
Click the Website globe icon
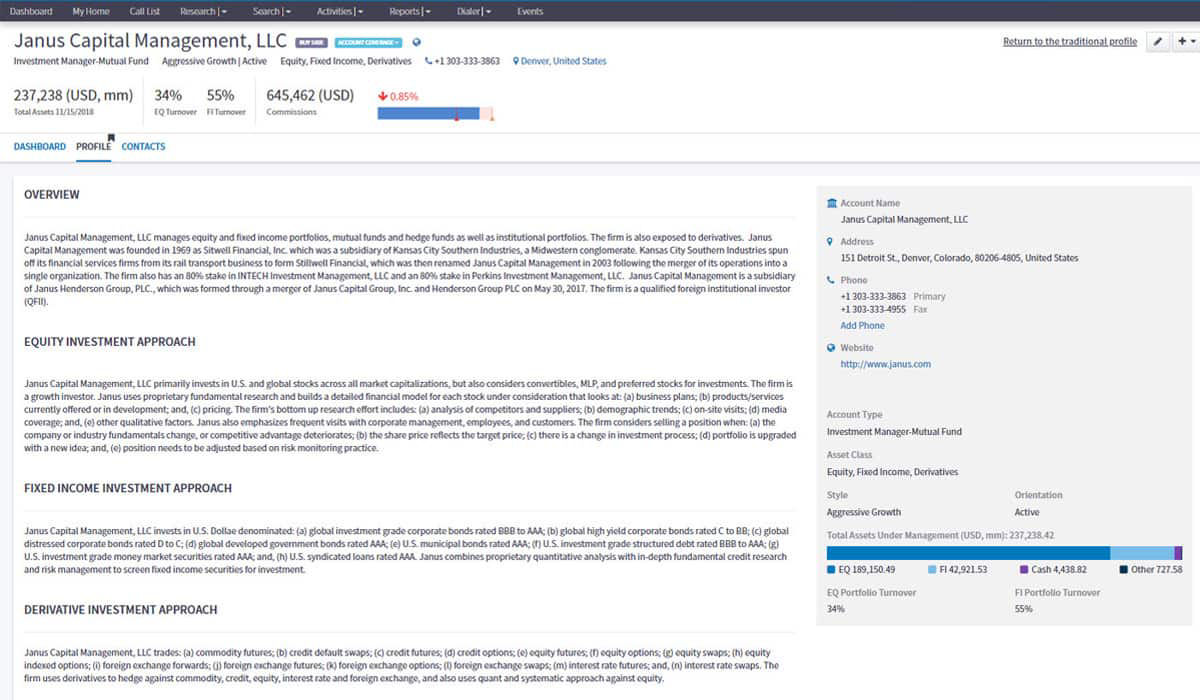831,348
